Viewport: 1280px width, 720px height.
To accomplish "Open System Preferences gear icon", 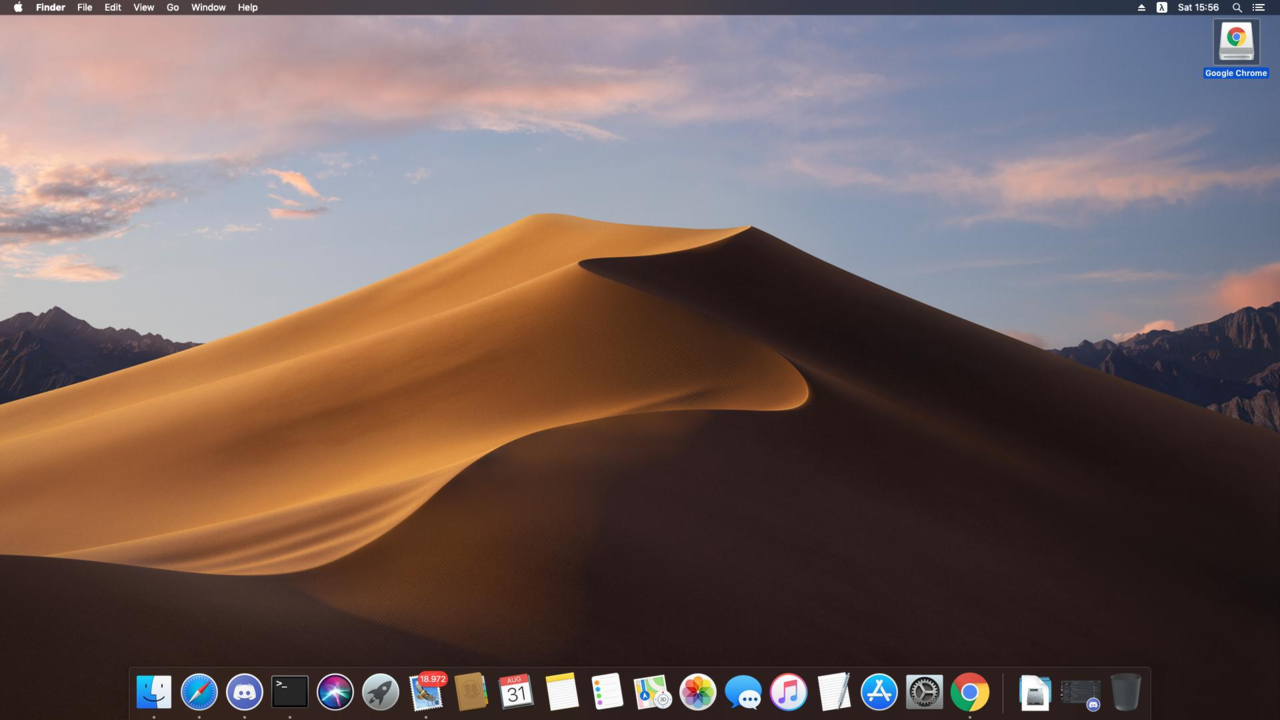I will 924,692.
